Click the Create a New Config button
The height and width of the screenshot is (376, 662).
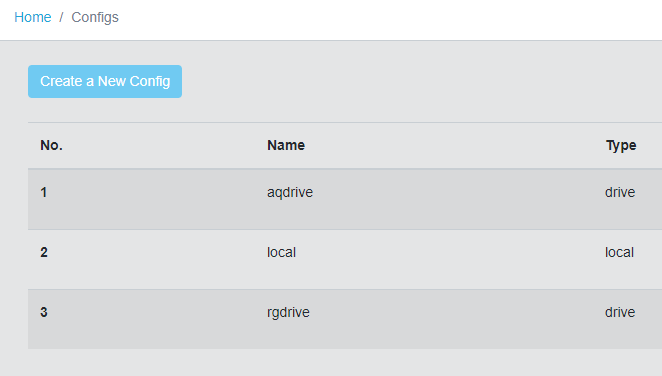tap(105, 81)
